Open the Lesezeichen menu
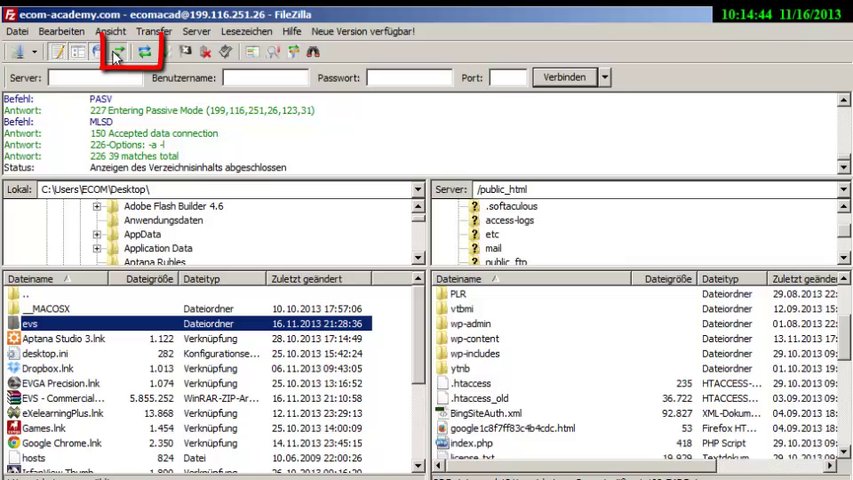Viewport: 853px width, 480px height. [x=246, y=31]
